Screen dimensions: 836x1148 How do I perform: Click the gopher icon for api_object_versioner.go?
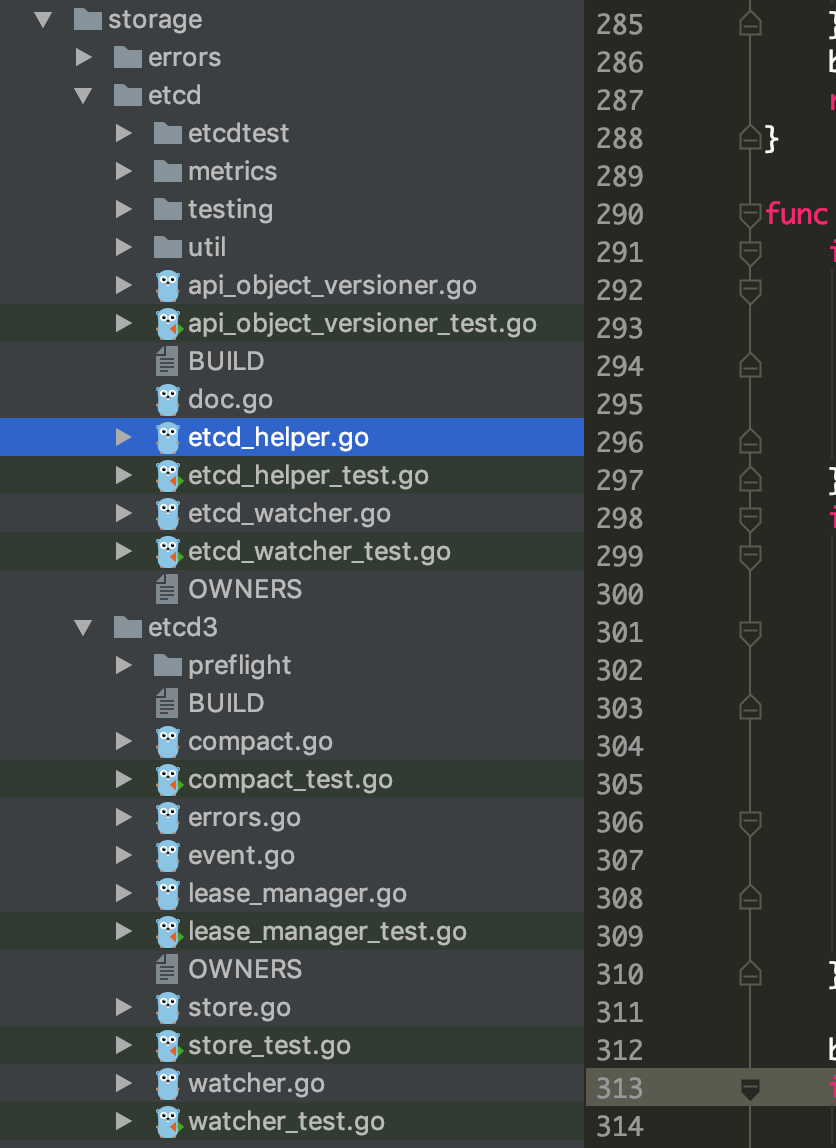168,286
